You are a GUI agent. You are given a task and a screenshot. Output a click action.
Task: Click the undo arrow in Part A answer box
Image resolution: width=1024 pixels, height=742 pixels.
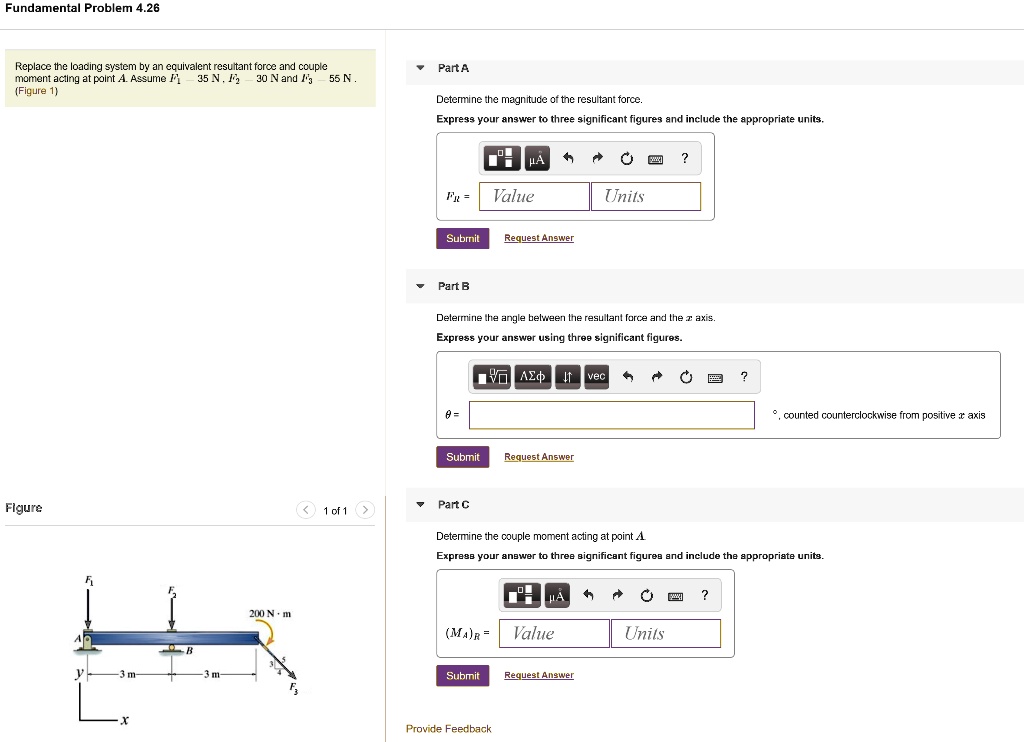click(x=568, y=156)
